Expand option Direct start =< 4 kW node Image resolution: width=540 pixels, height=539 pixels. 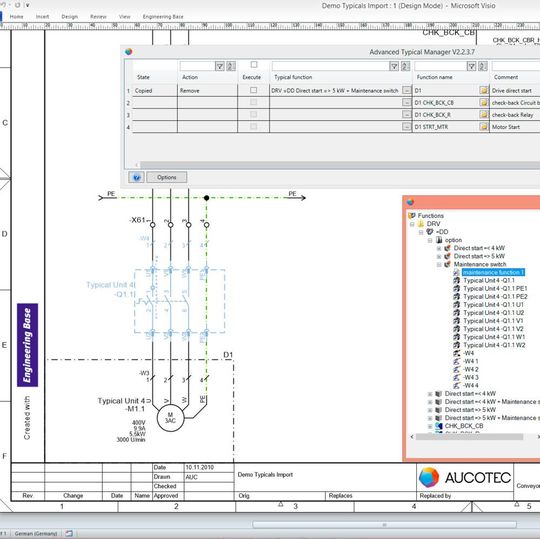click(x=439, y=248)
